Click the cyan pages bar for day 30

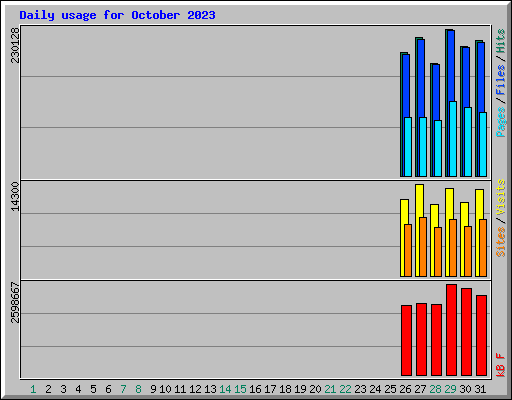coord(468,142)
